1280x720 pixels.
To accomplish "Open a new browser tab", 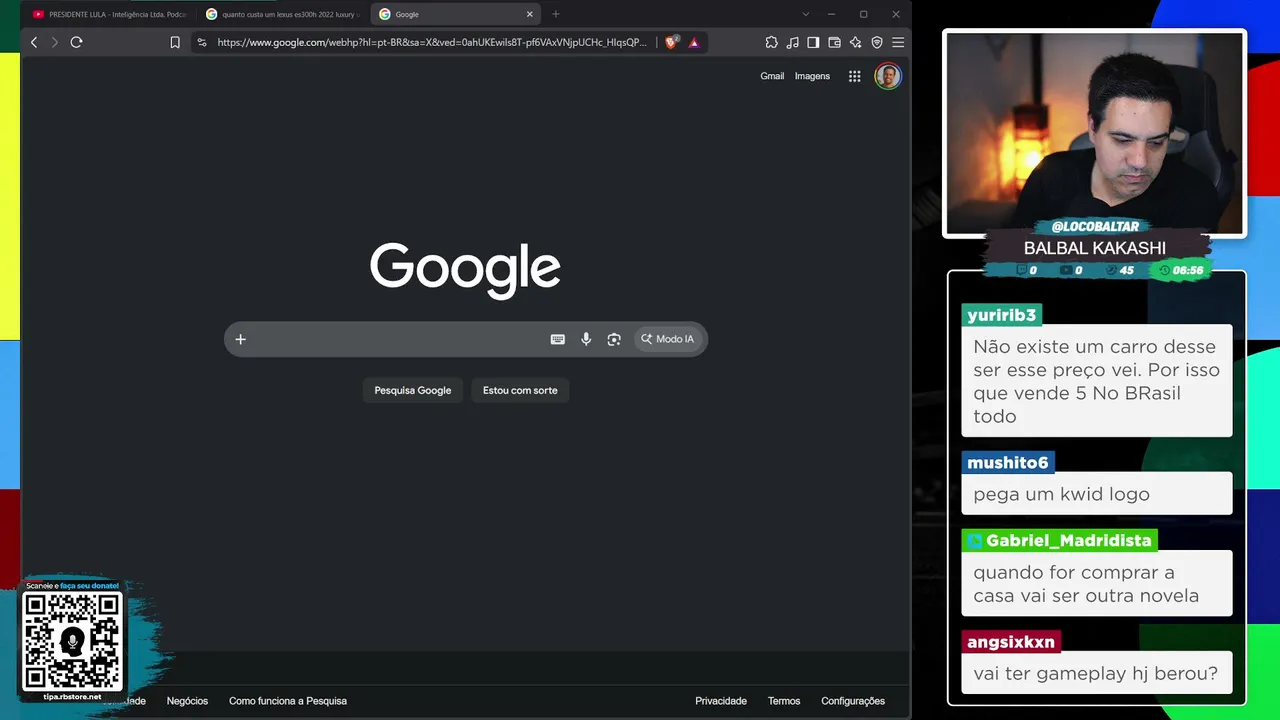I will pos(556,14).
